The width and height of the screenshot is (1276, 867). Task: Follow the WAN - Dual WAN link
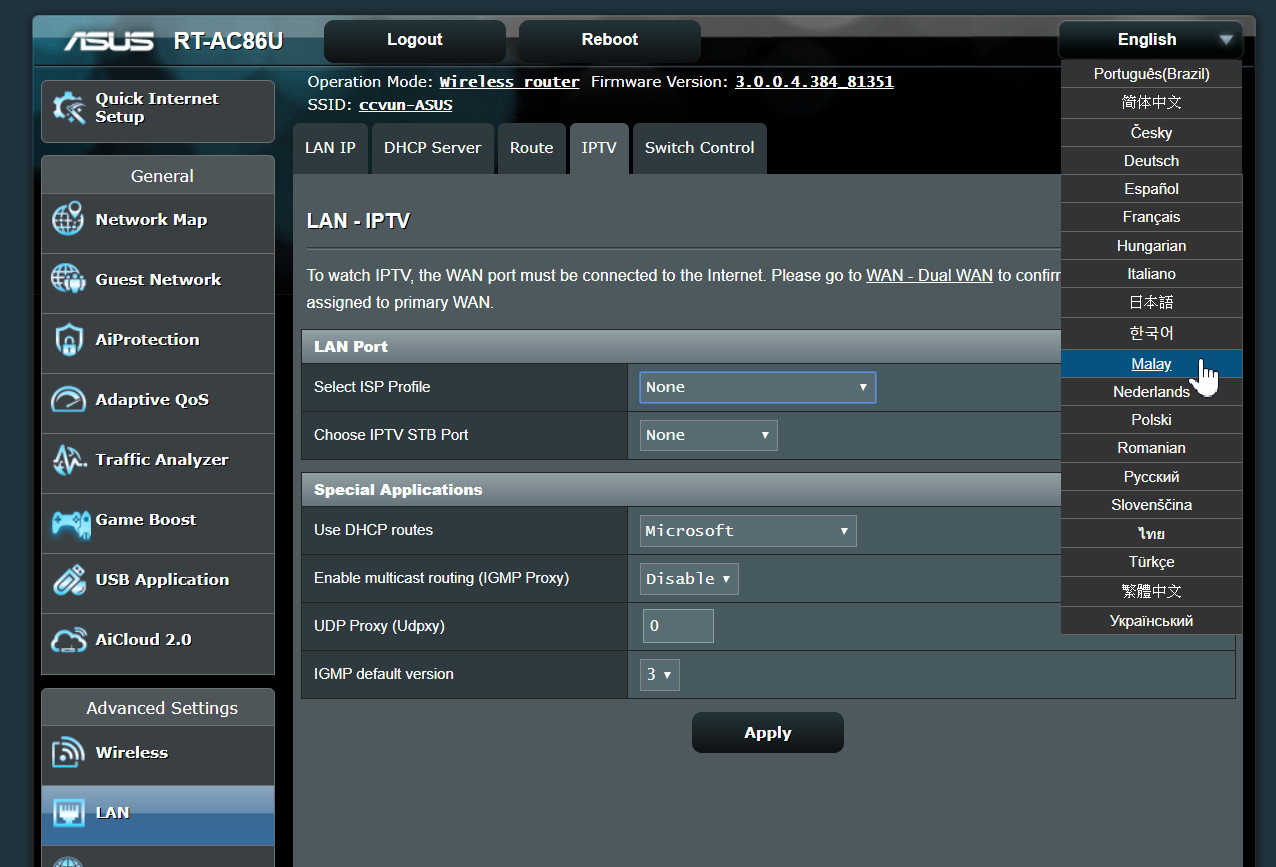point(930,276)
